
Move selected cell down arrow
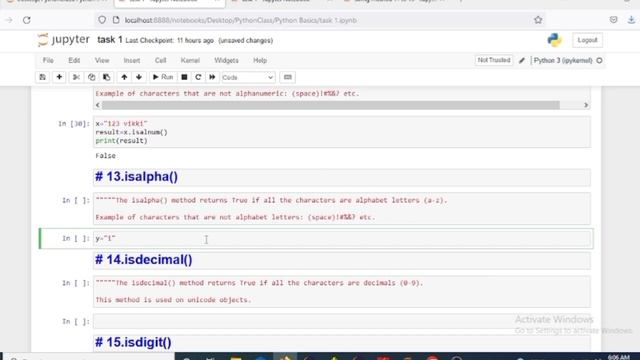coord(139,77)
